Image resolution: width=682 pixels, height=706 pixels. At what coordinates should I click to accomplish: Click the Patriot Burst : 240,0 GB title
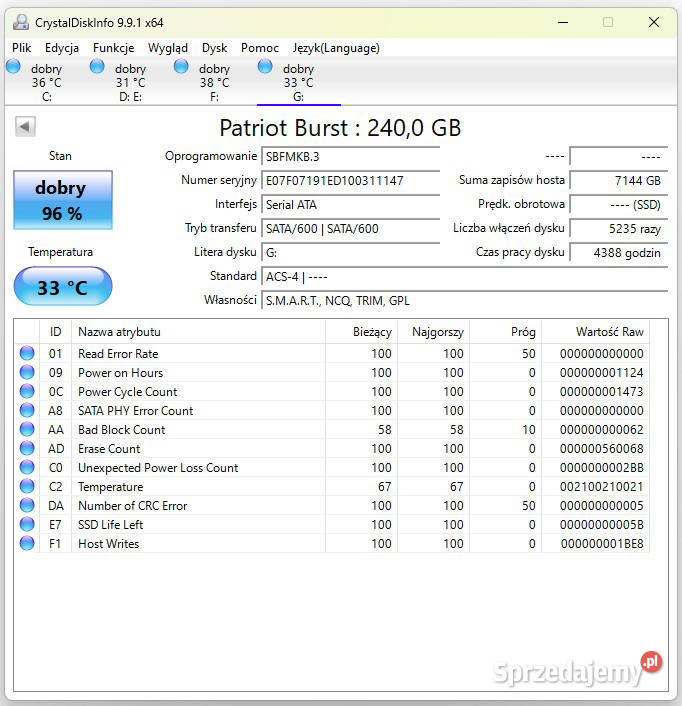pyautogui.click(x=340, y=127)
